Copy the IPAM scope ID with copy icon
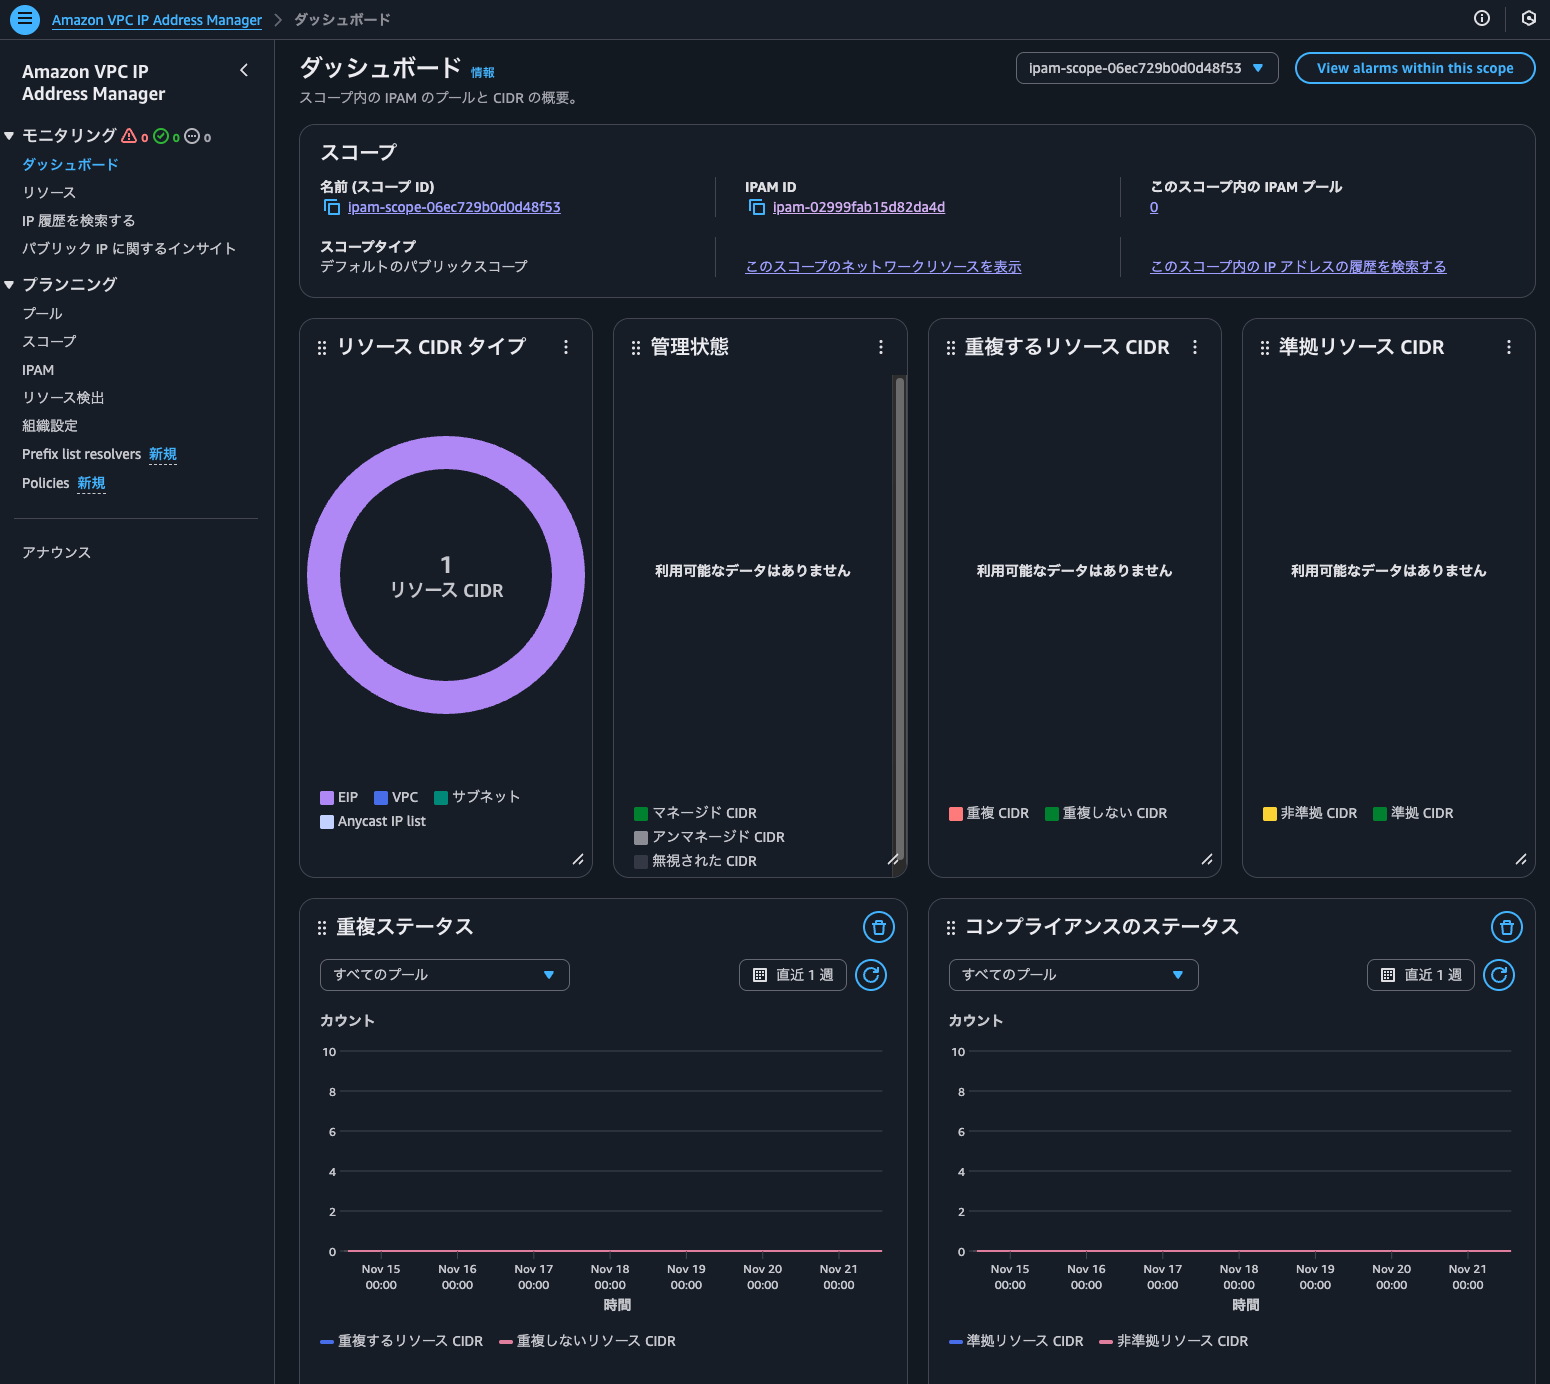Viewport: 1550px width, 1384px height. click(x=331, y=207)
